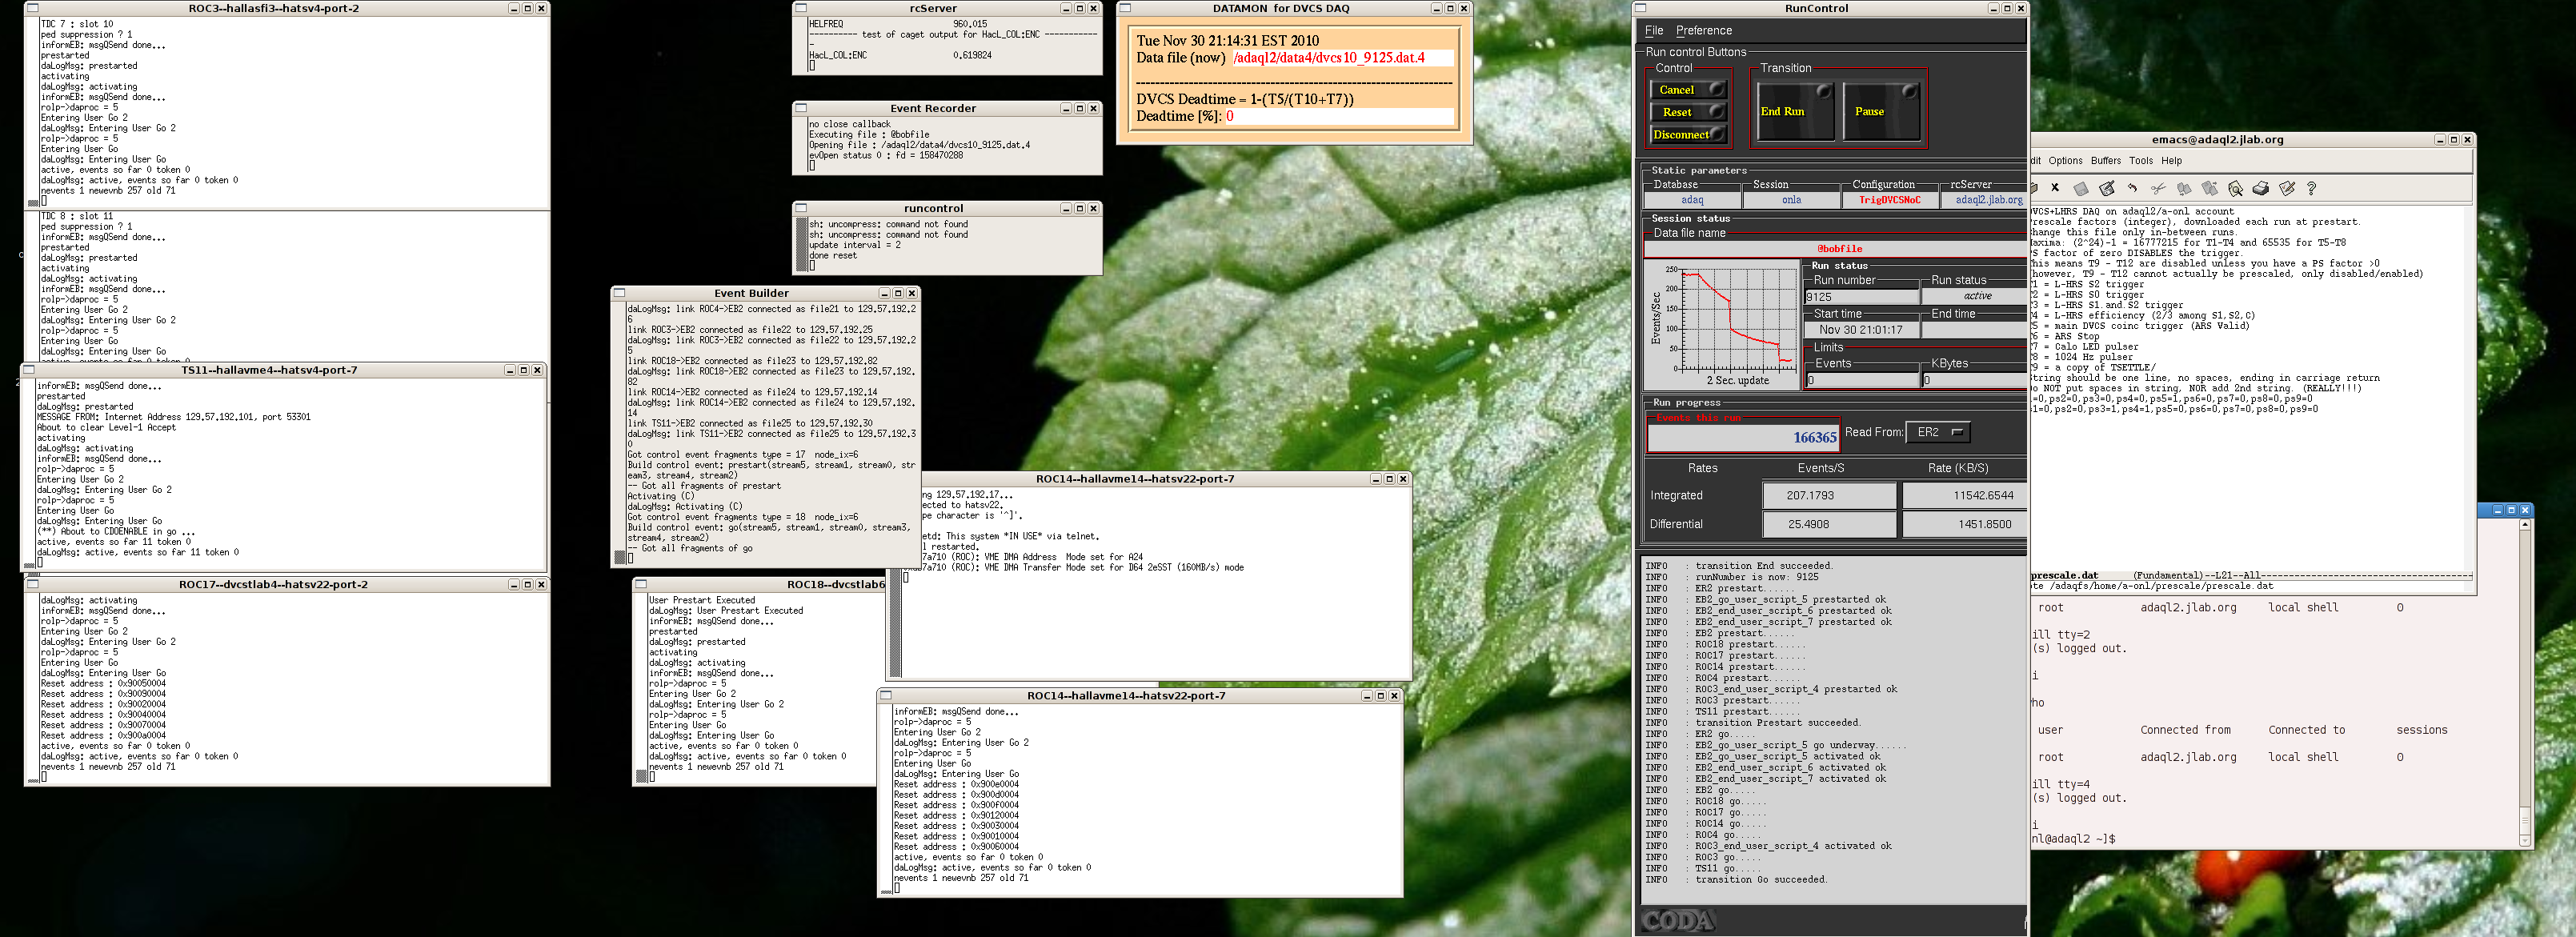Click the Pause transition button
Viewport: 2576px width, 937px height.
click(x=1881, y=111)
